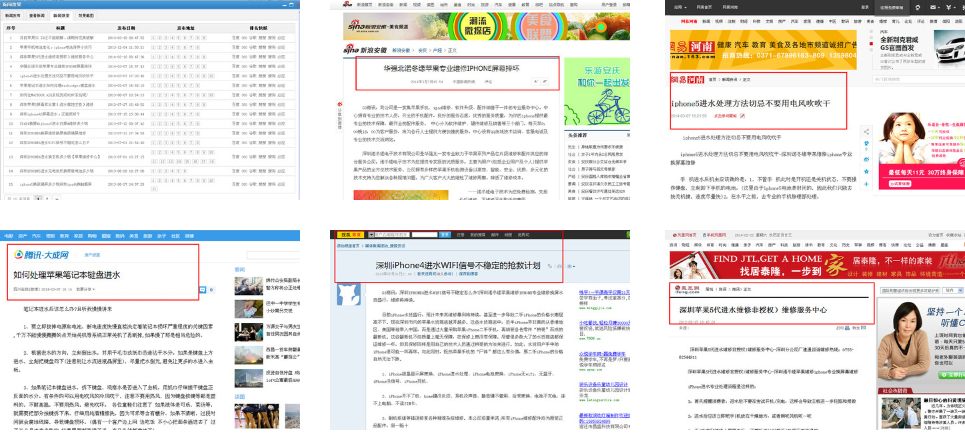
Task: Click the 腾讯·大成网 logo
Action: [x=41, y=255]
